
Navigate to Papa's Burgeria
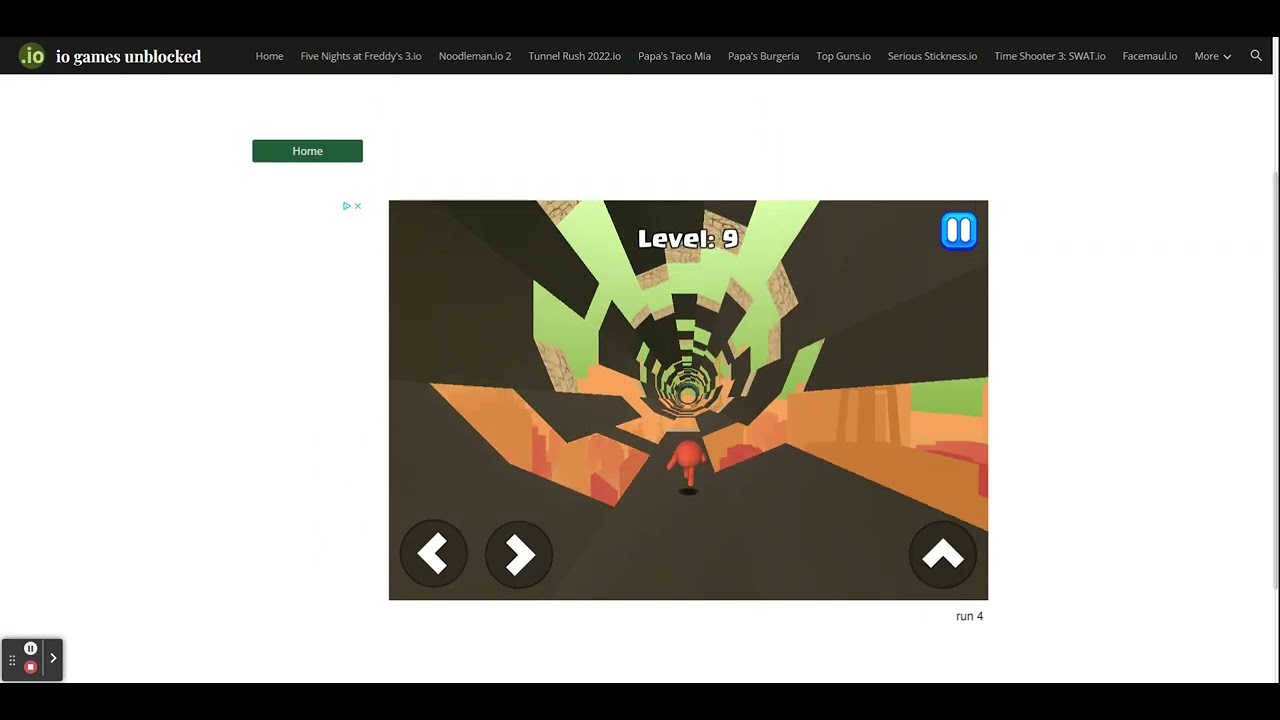(x=763, y=56)
